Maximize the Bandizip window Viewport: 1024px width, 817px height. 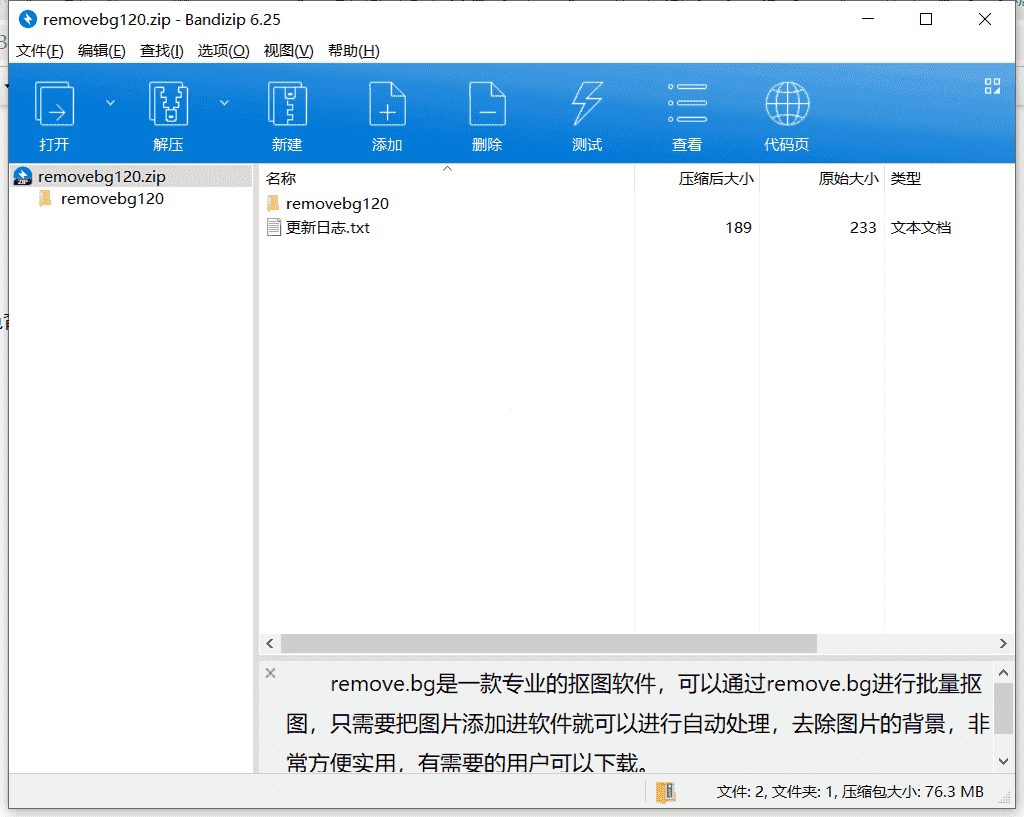coord(926,20)
